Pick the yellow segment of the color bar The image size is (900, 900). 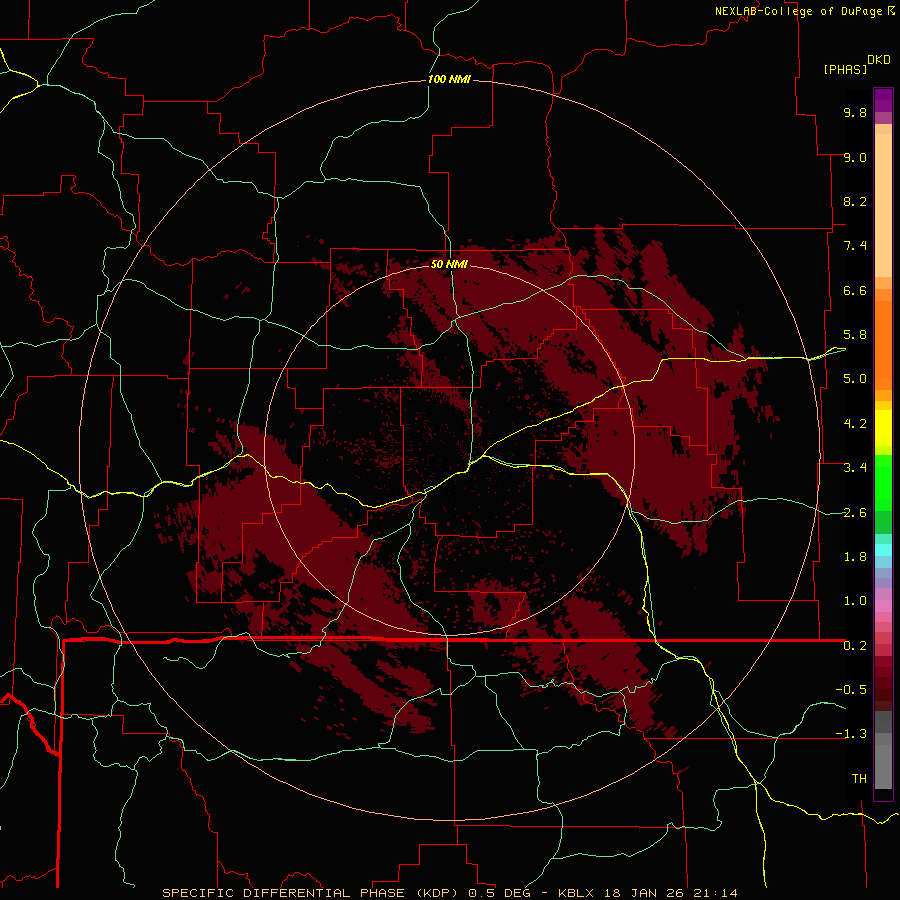point(883,428)
